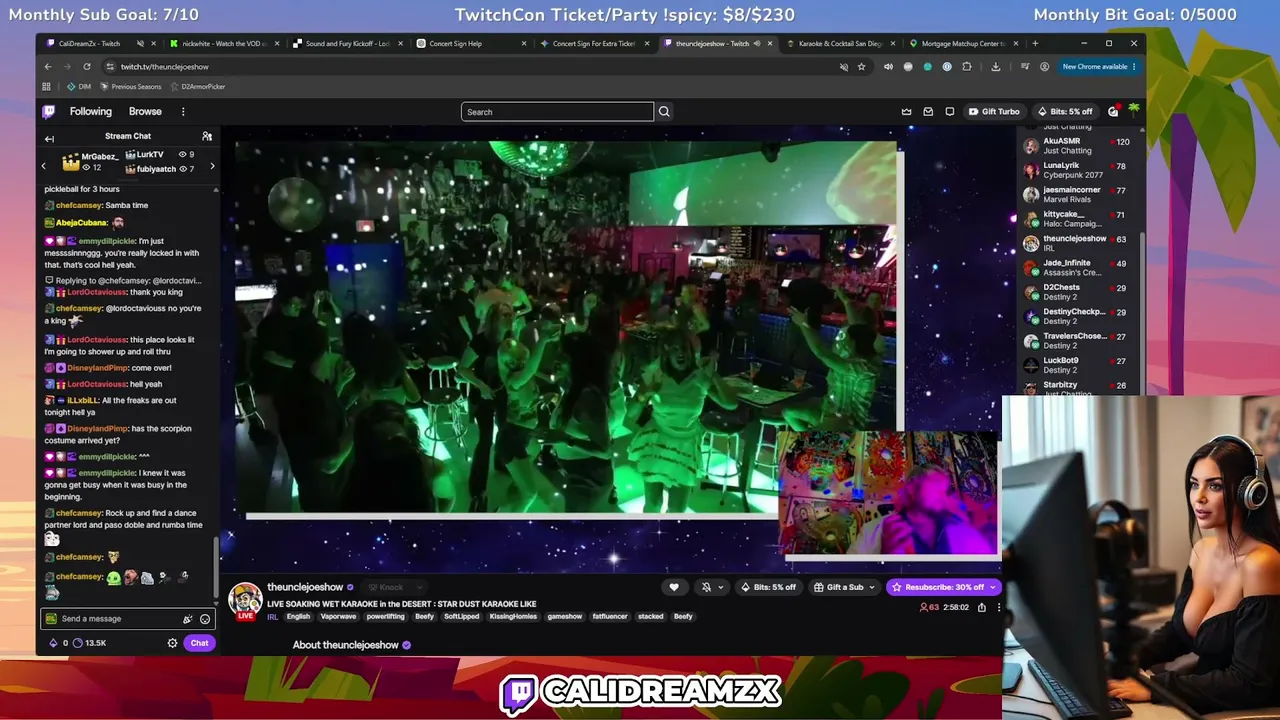Open the Following page
The height and width of the screenshot is (720, 1280).
(x=91, y=112)
